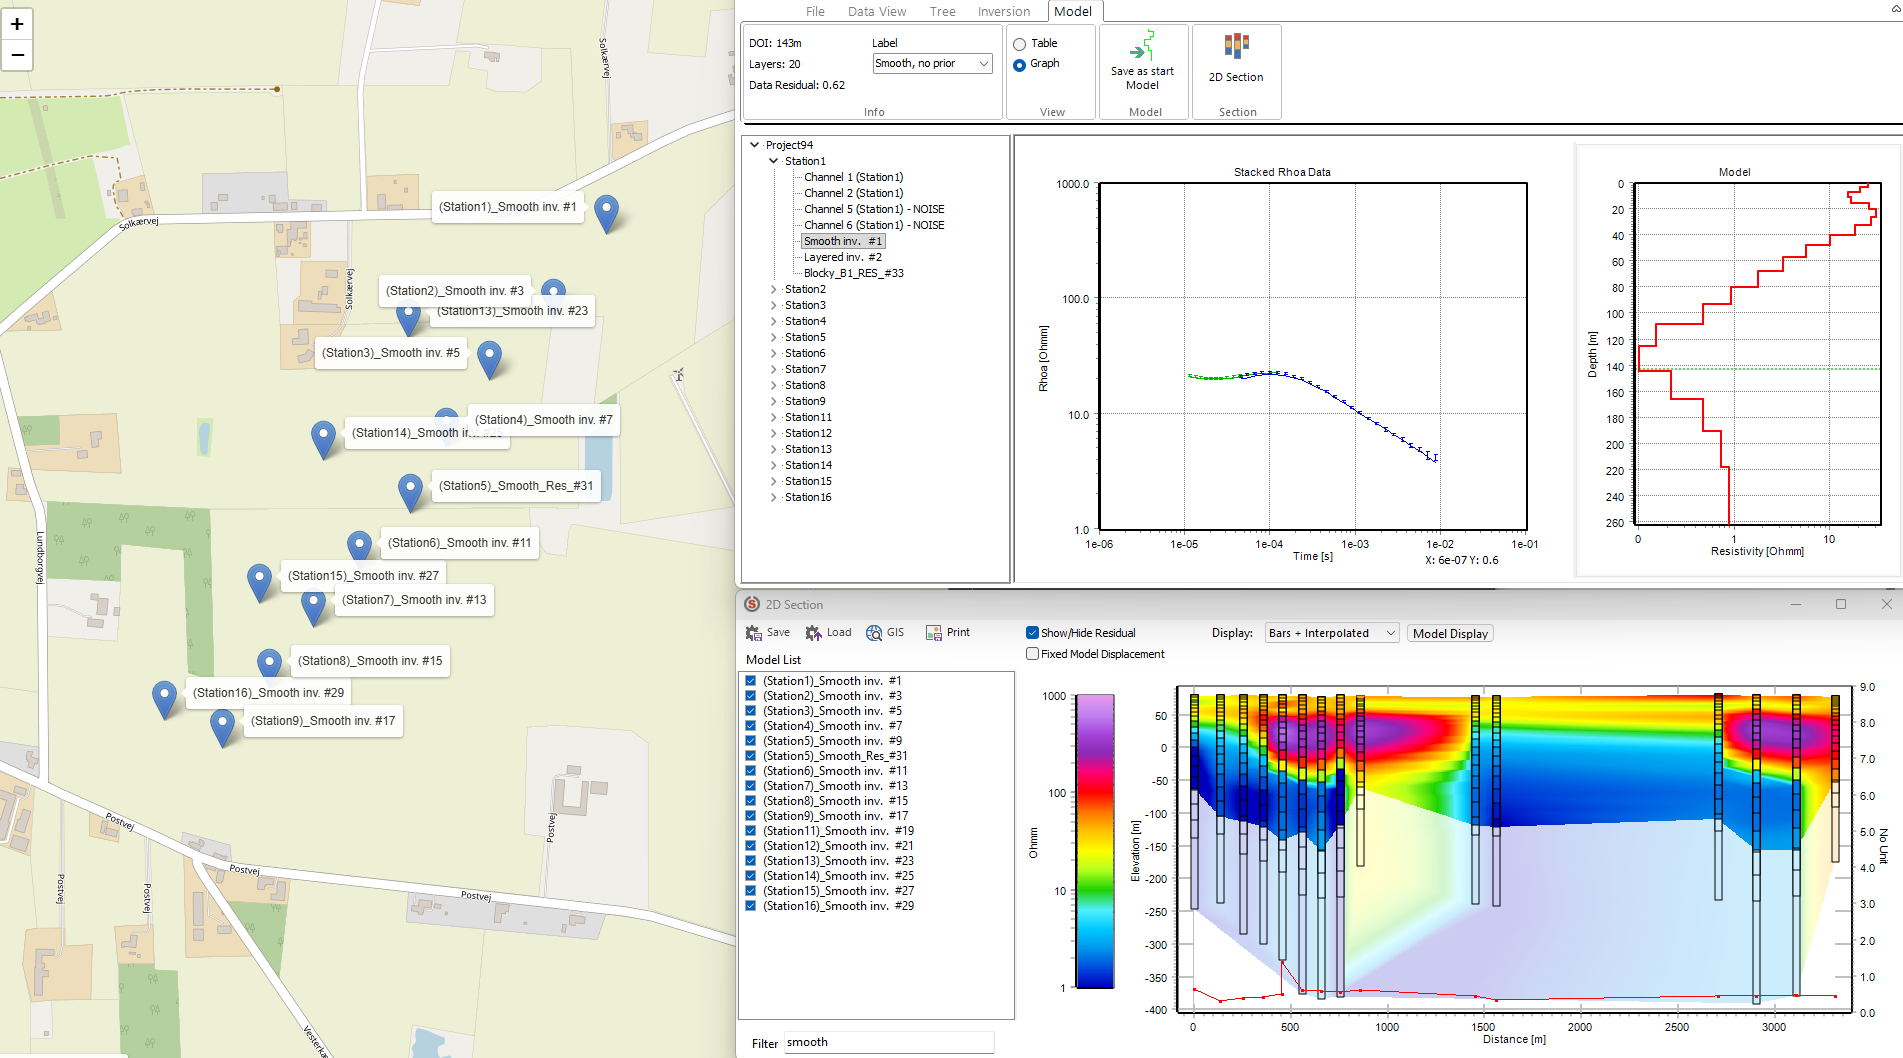Image resolution: width=1903 pixels, height=1058 pixels.
Task: Click the Station16 map marker pin
Action: pos(165,700)
